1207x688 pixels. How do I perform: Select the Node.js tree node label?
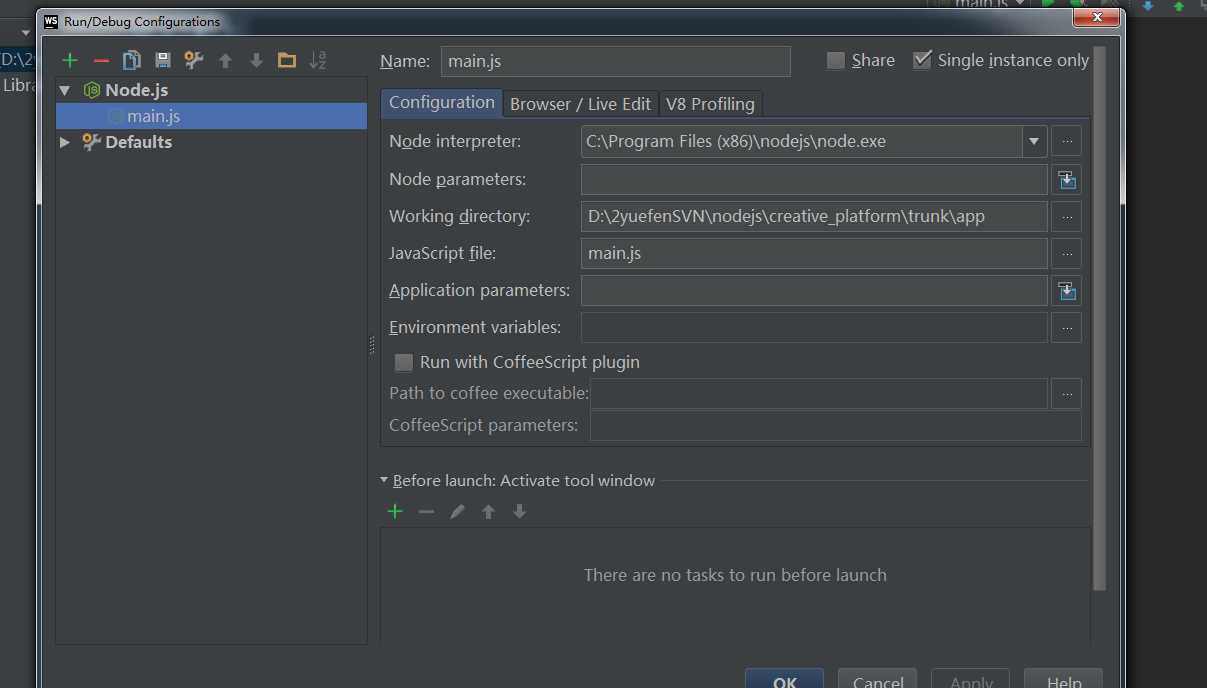137,90
